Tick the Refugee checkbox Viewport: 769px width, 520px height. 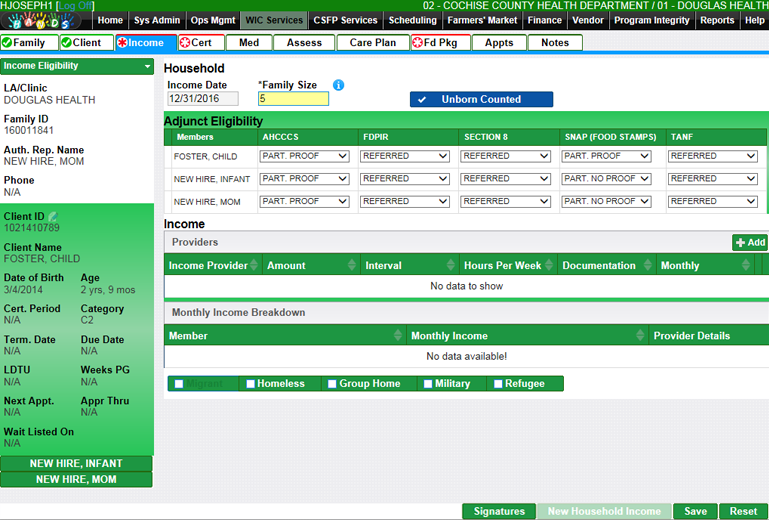497,384
